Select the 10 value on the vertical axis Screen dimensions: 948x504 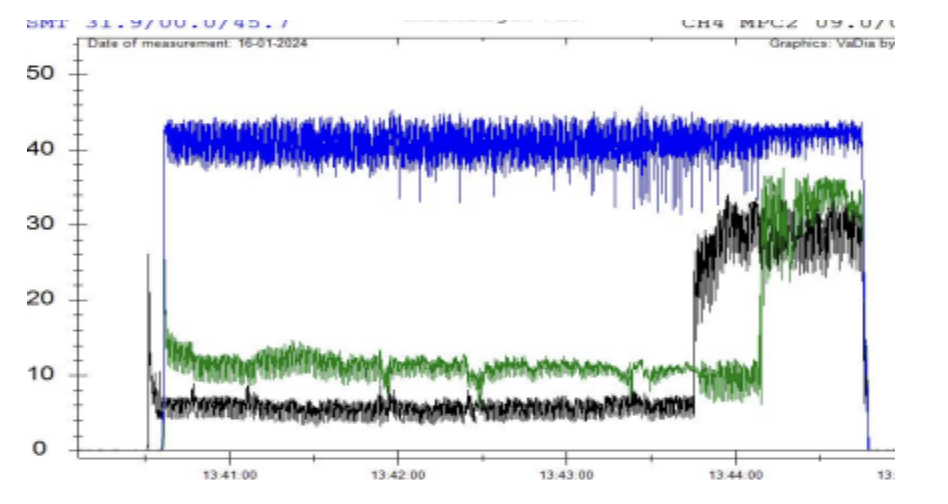40,373
